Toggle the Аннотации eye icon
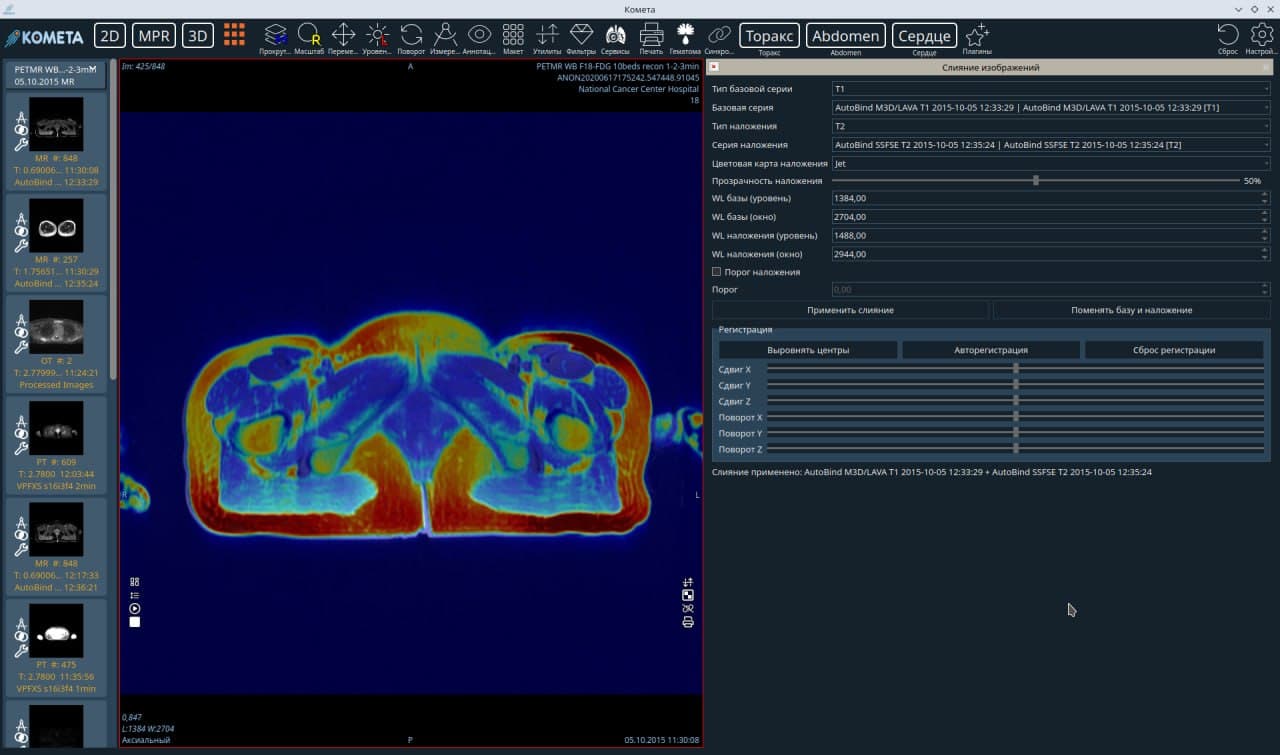The height and width of the screenshot is (755, 1280). click(479, 36)
